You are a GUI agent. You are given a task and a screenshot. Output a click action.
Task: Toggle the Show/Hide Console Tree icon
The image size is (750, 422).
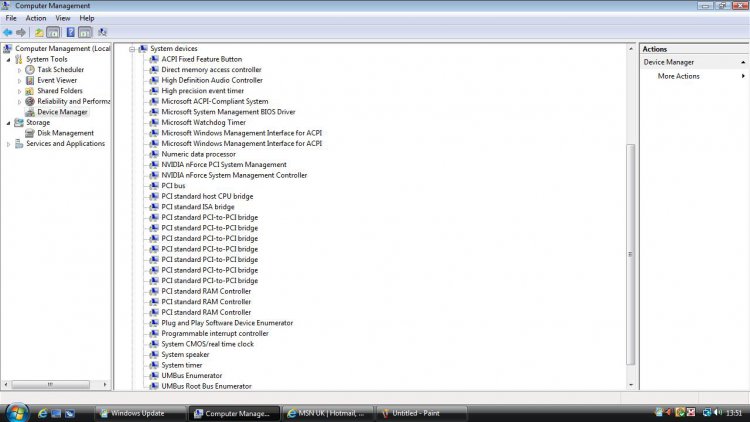(x=53, y=33)
